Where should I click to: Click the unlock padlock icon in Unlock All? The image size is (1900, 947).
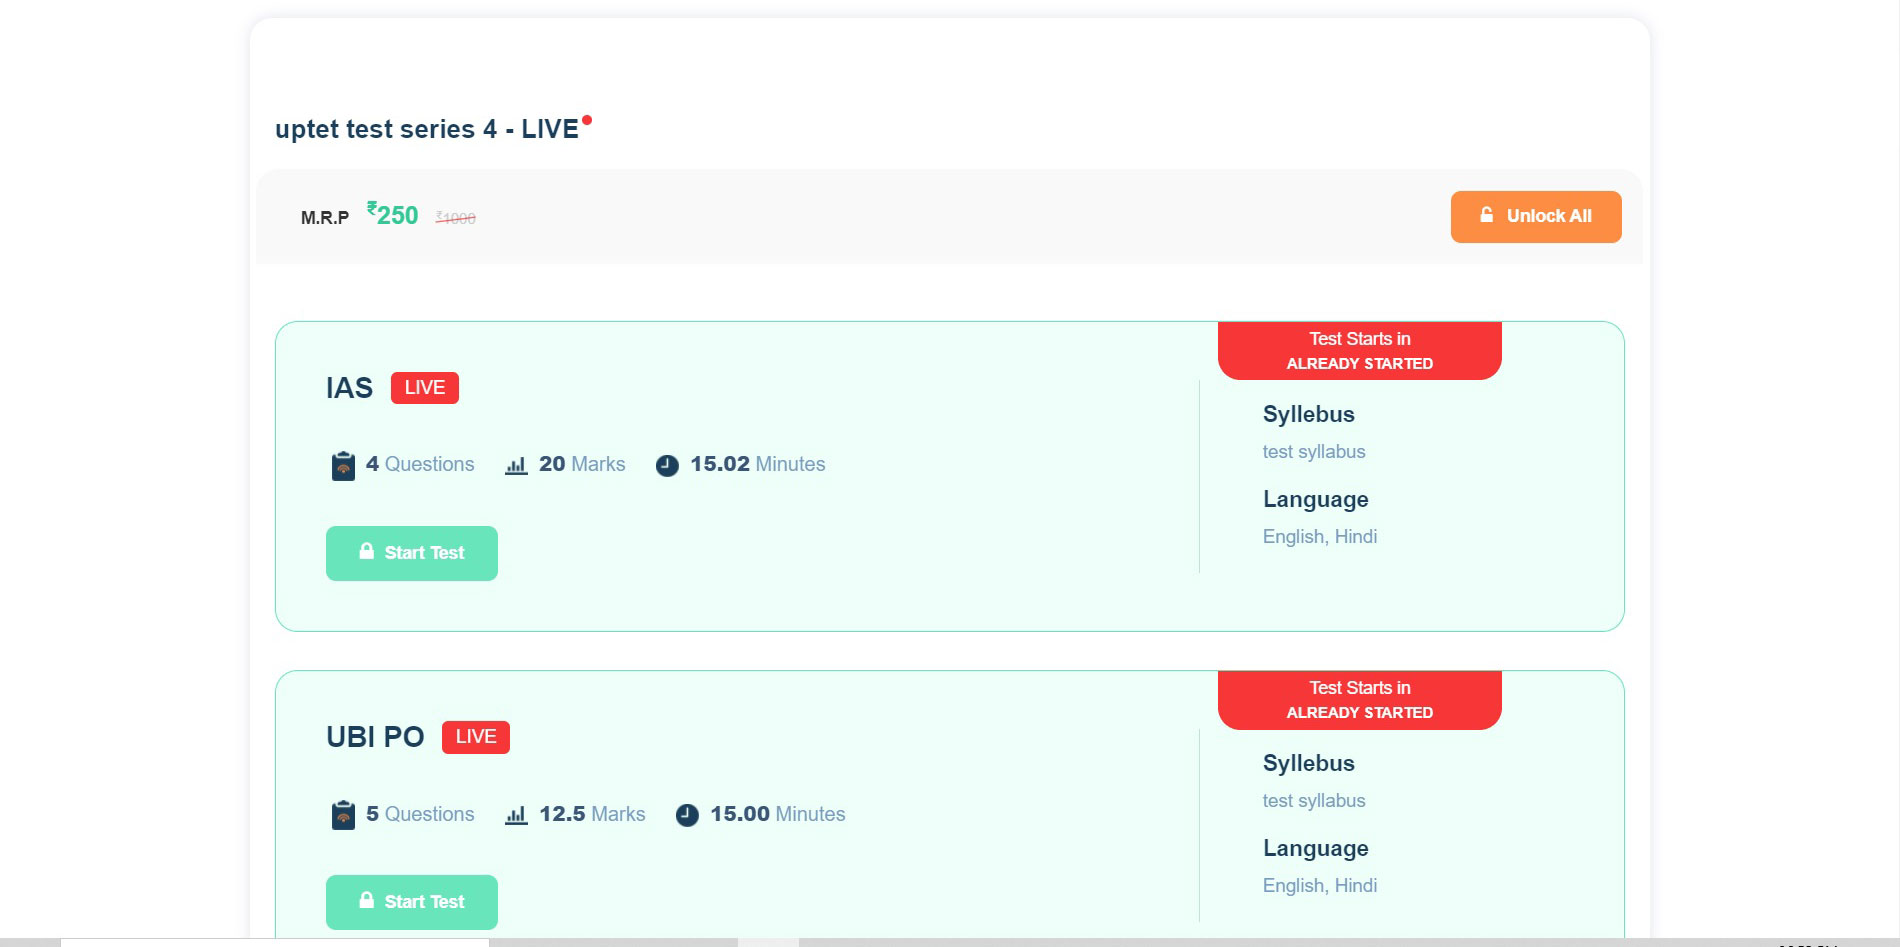(1487, 215)
